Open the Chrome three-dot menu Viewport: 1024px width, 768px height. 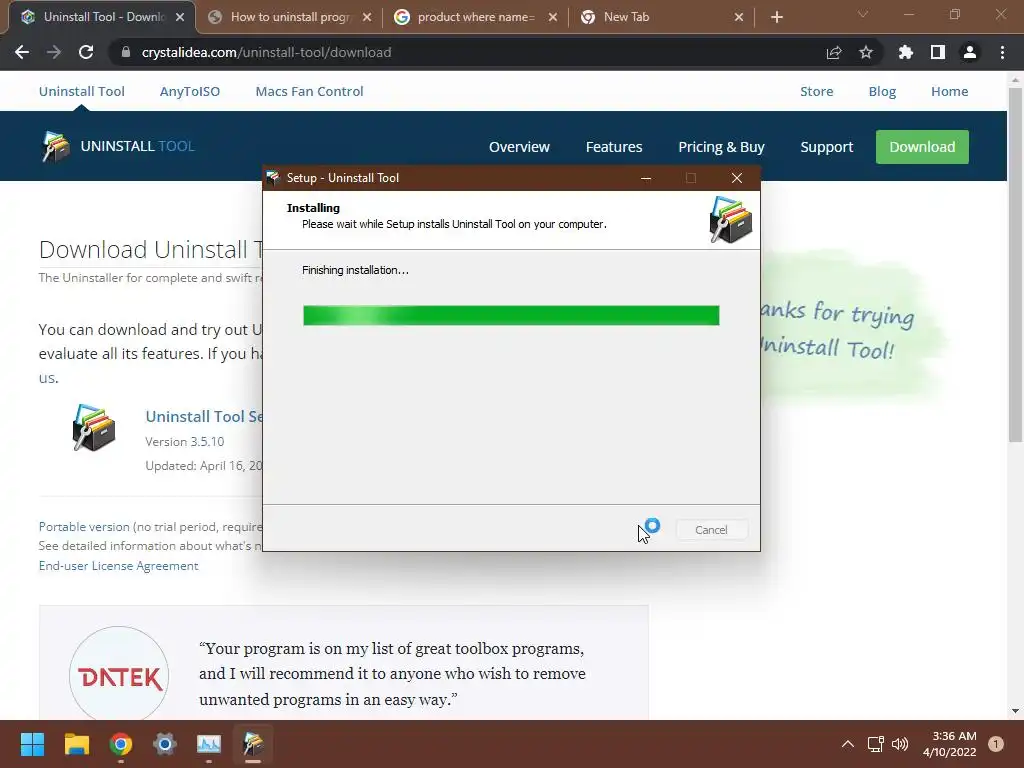tap(1002, 52)
